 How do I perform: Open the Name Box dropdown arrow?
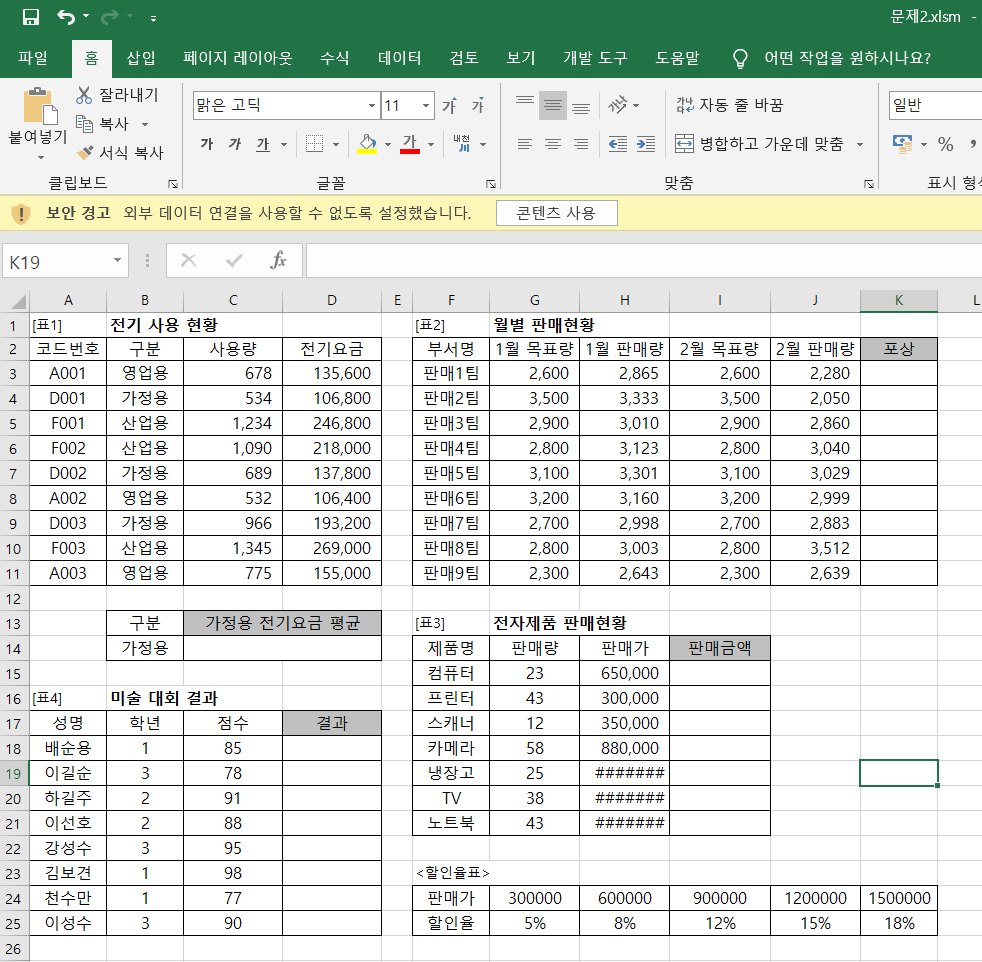(117, 260)
